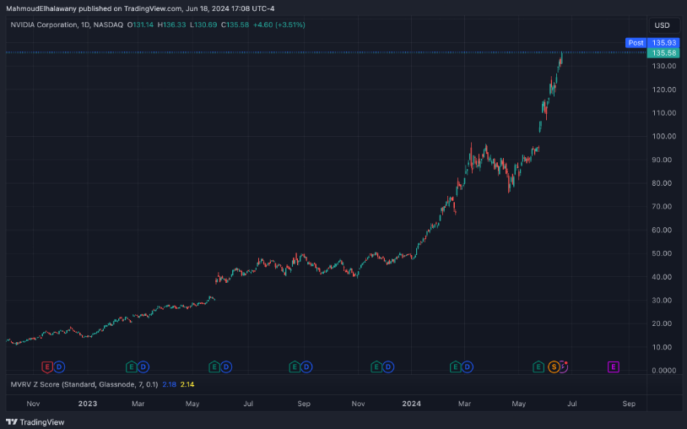Open the USD currency selector
The height and width of the screenshot is (429, 687).
click(x=661, y=25)
